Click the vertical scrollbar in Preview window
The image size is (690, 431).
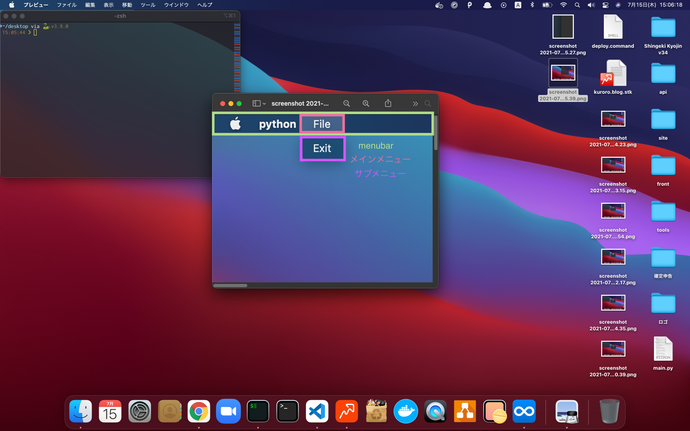pyautogui.click(x=436, y=133)
